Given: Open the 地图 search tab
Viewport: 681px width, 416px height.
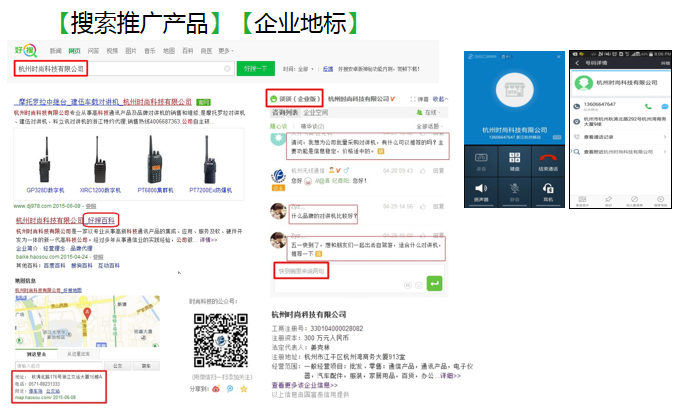Looking at the screenshot, I should tap(169, 51).
